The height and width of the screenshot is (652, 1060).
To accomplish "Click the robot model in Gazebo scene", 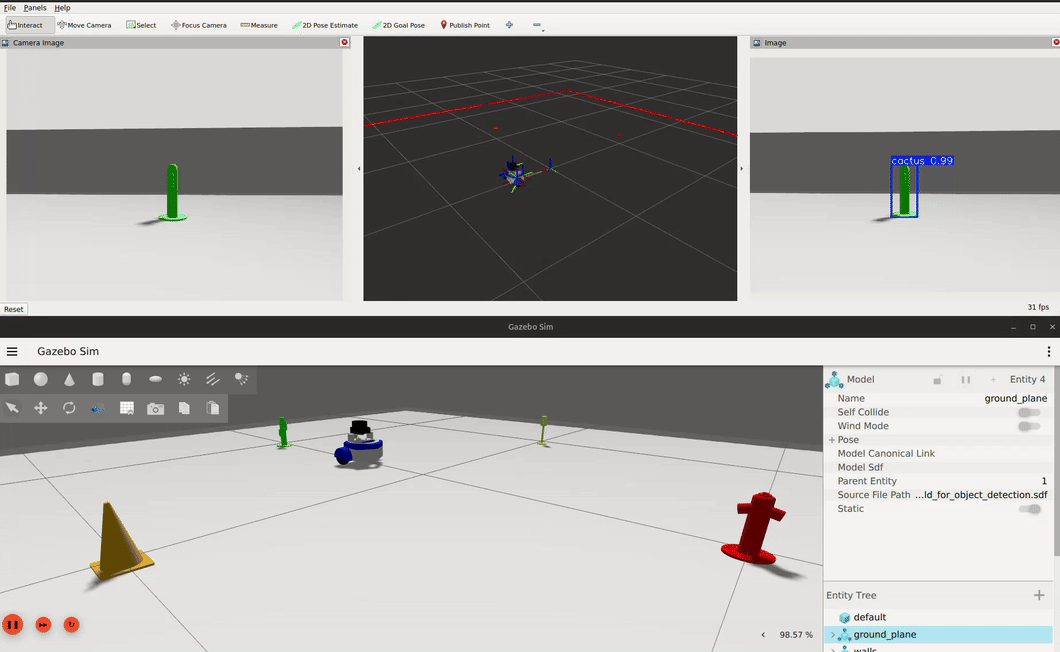I will click(x=359, y=444).
